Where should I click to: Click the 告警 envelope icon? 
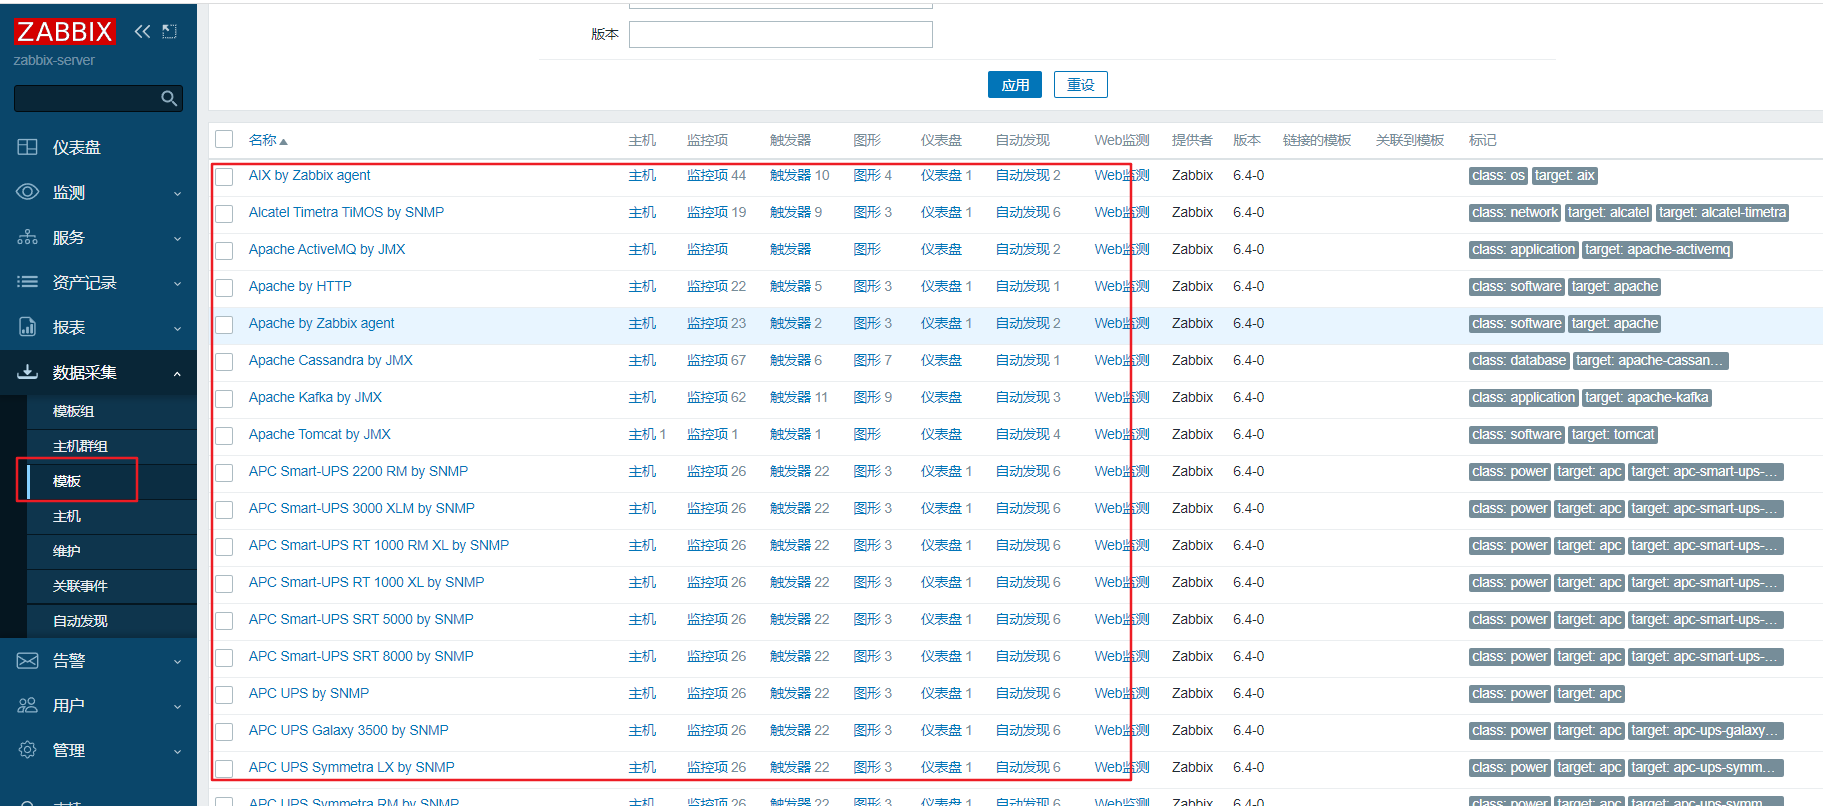click(28, 660)
